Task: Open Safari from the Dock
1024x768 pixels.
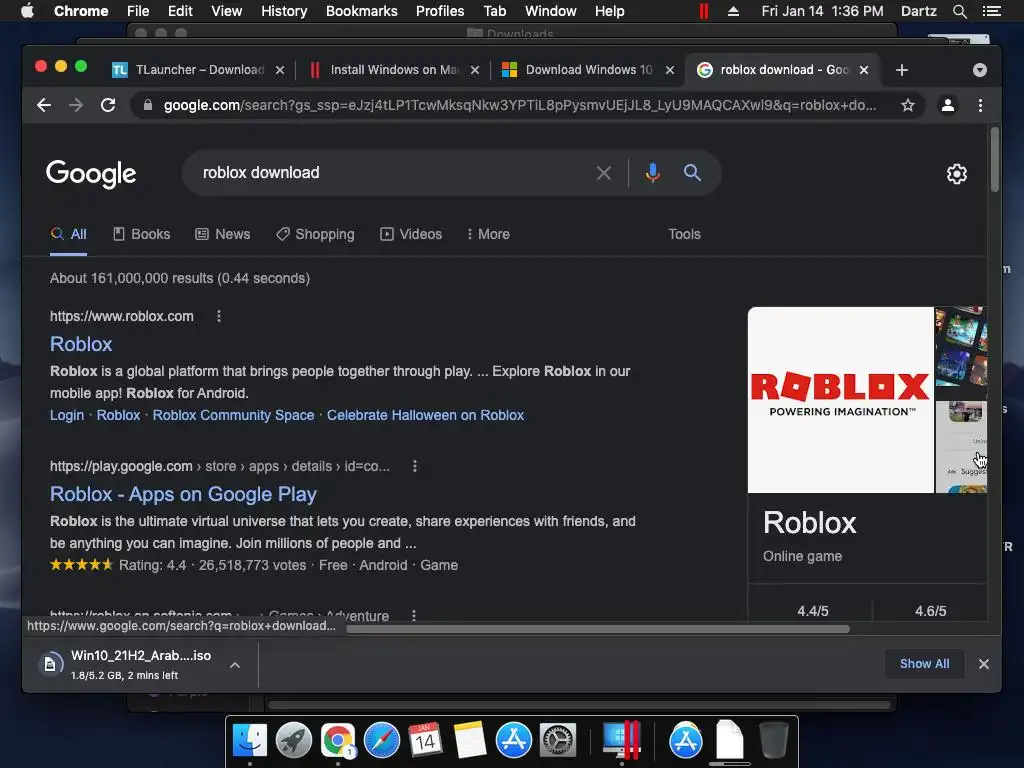Action: (381, 741)
